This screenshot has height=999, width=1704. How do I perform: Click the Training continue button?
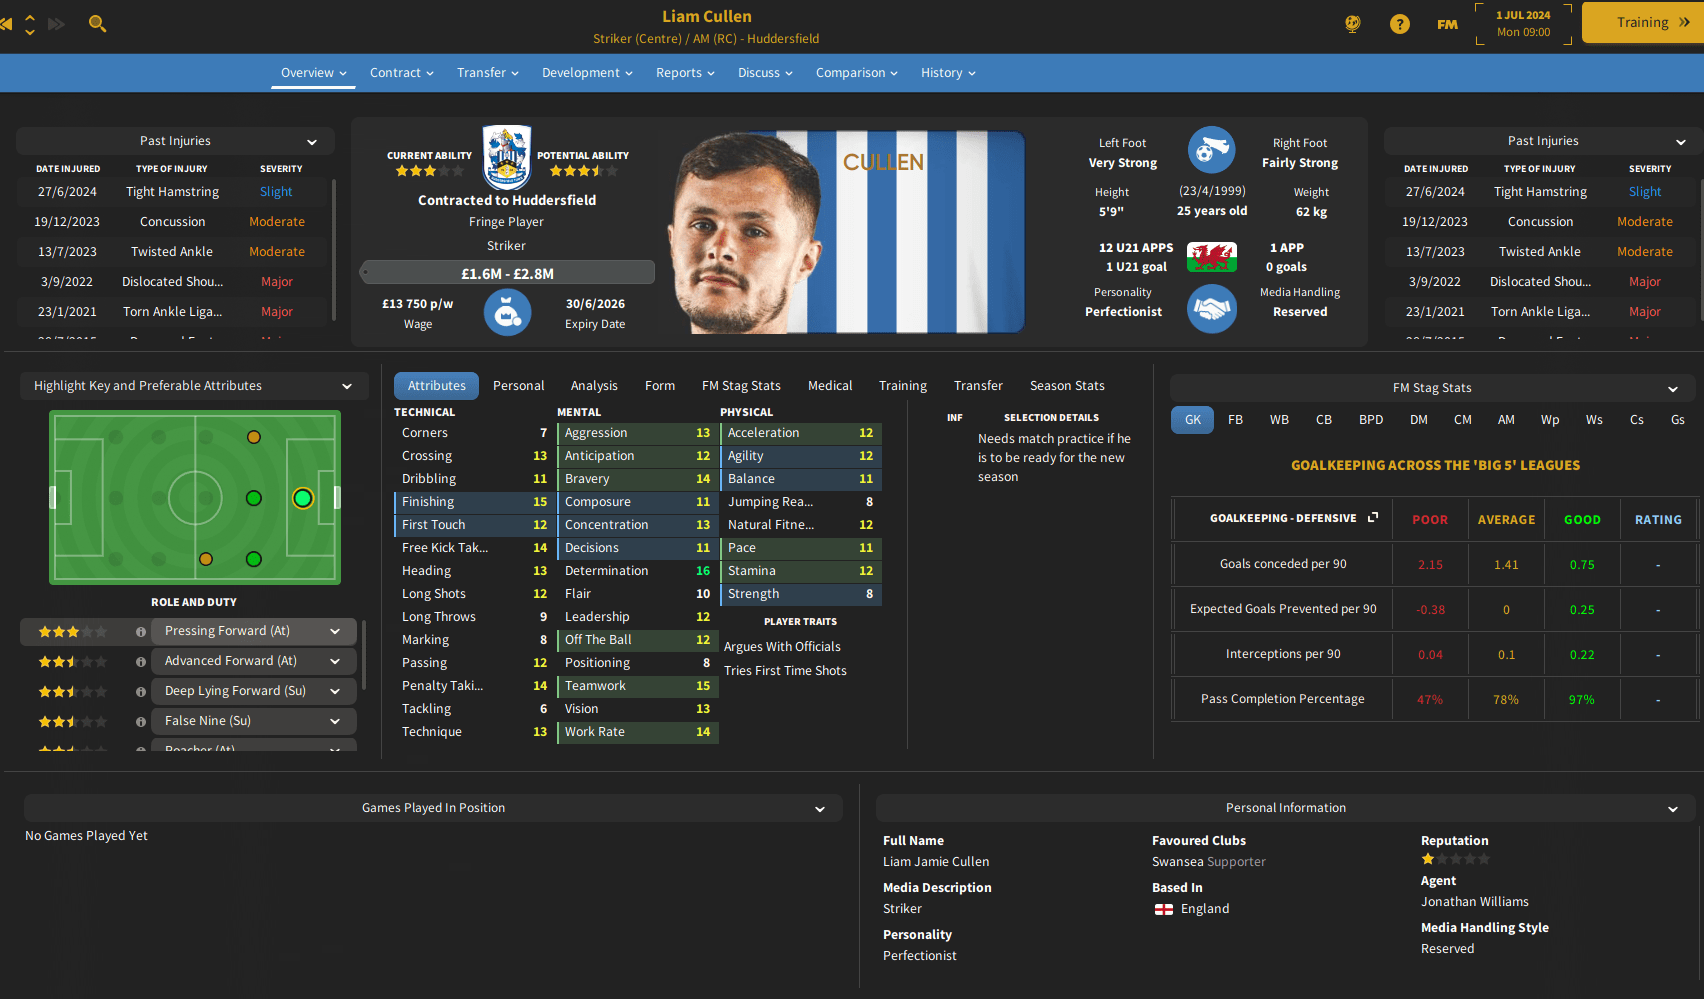pos(1643,23)
